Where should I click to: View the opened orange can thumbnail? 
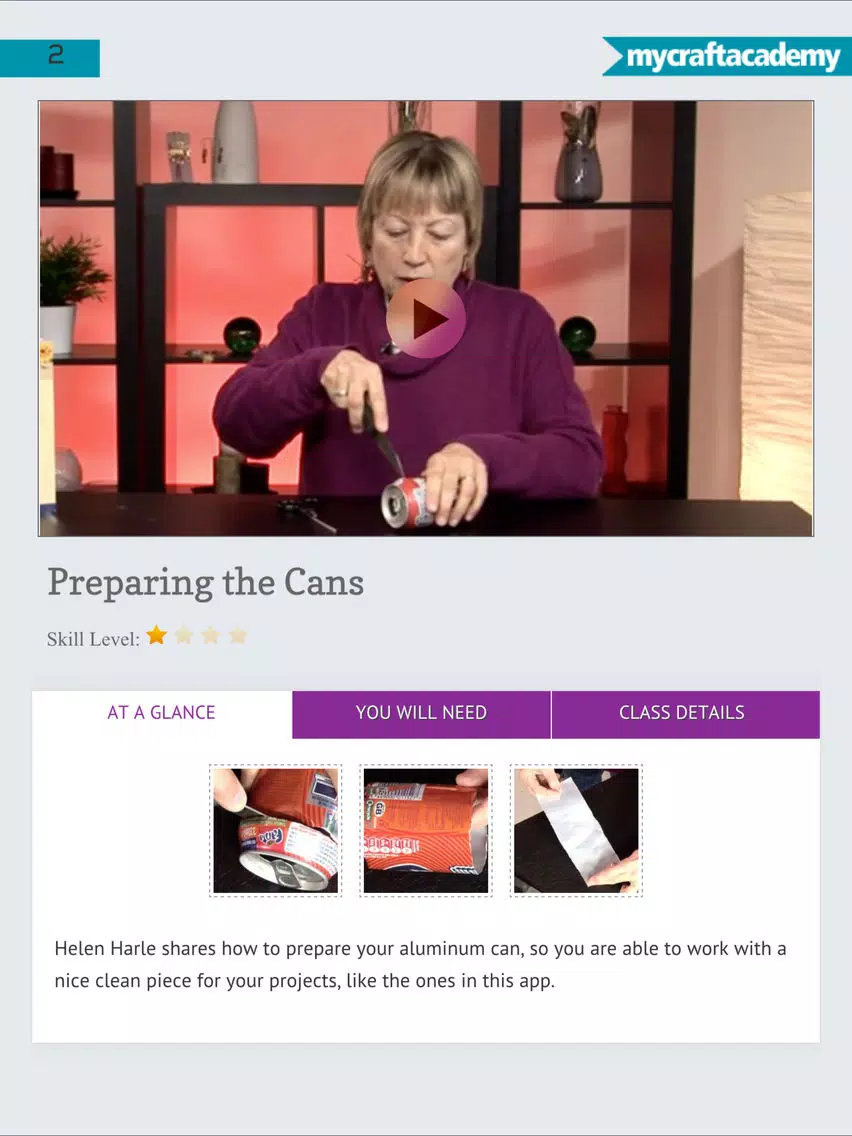click(x=425, y=831)
